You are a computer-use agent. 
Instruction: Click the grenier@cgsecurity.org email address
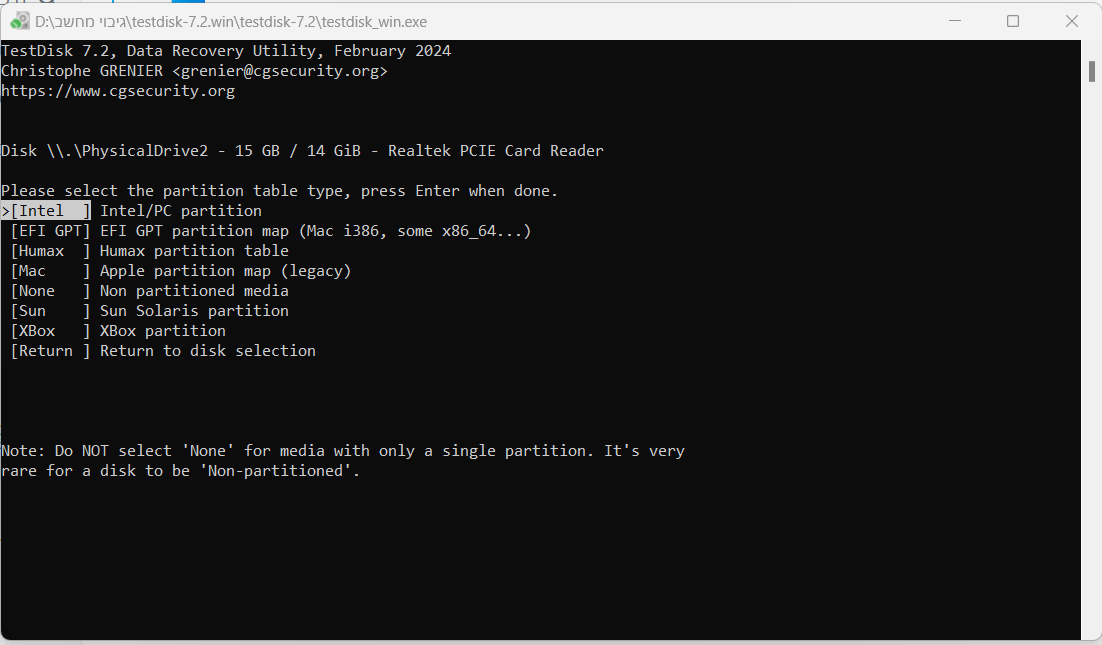[x=280, y=71]
